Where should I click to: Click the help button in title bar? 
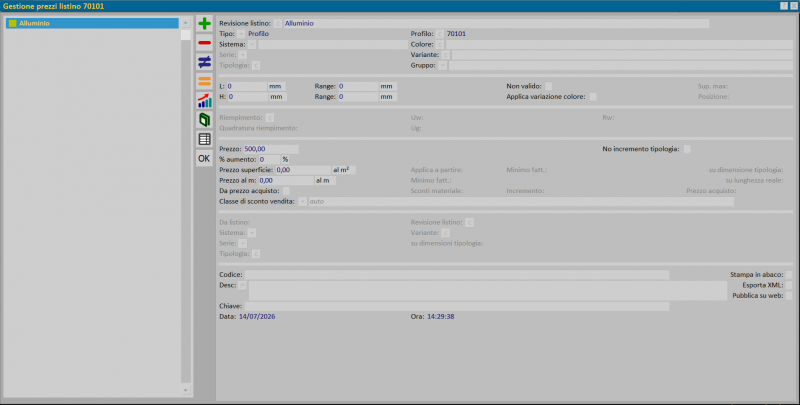coord(784,6)
